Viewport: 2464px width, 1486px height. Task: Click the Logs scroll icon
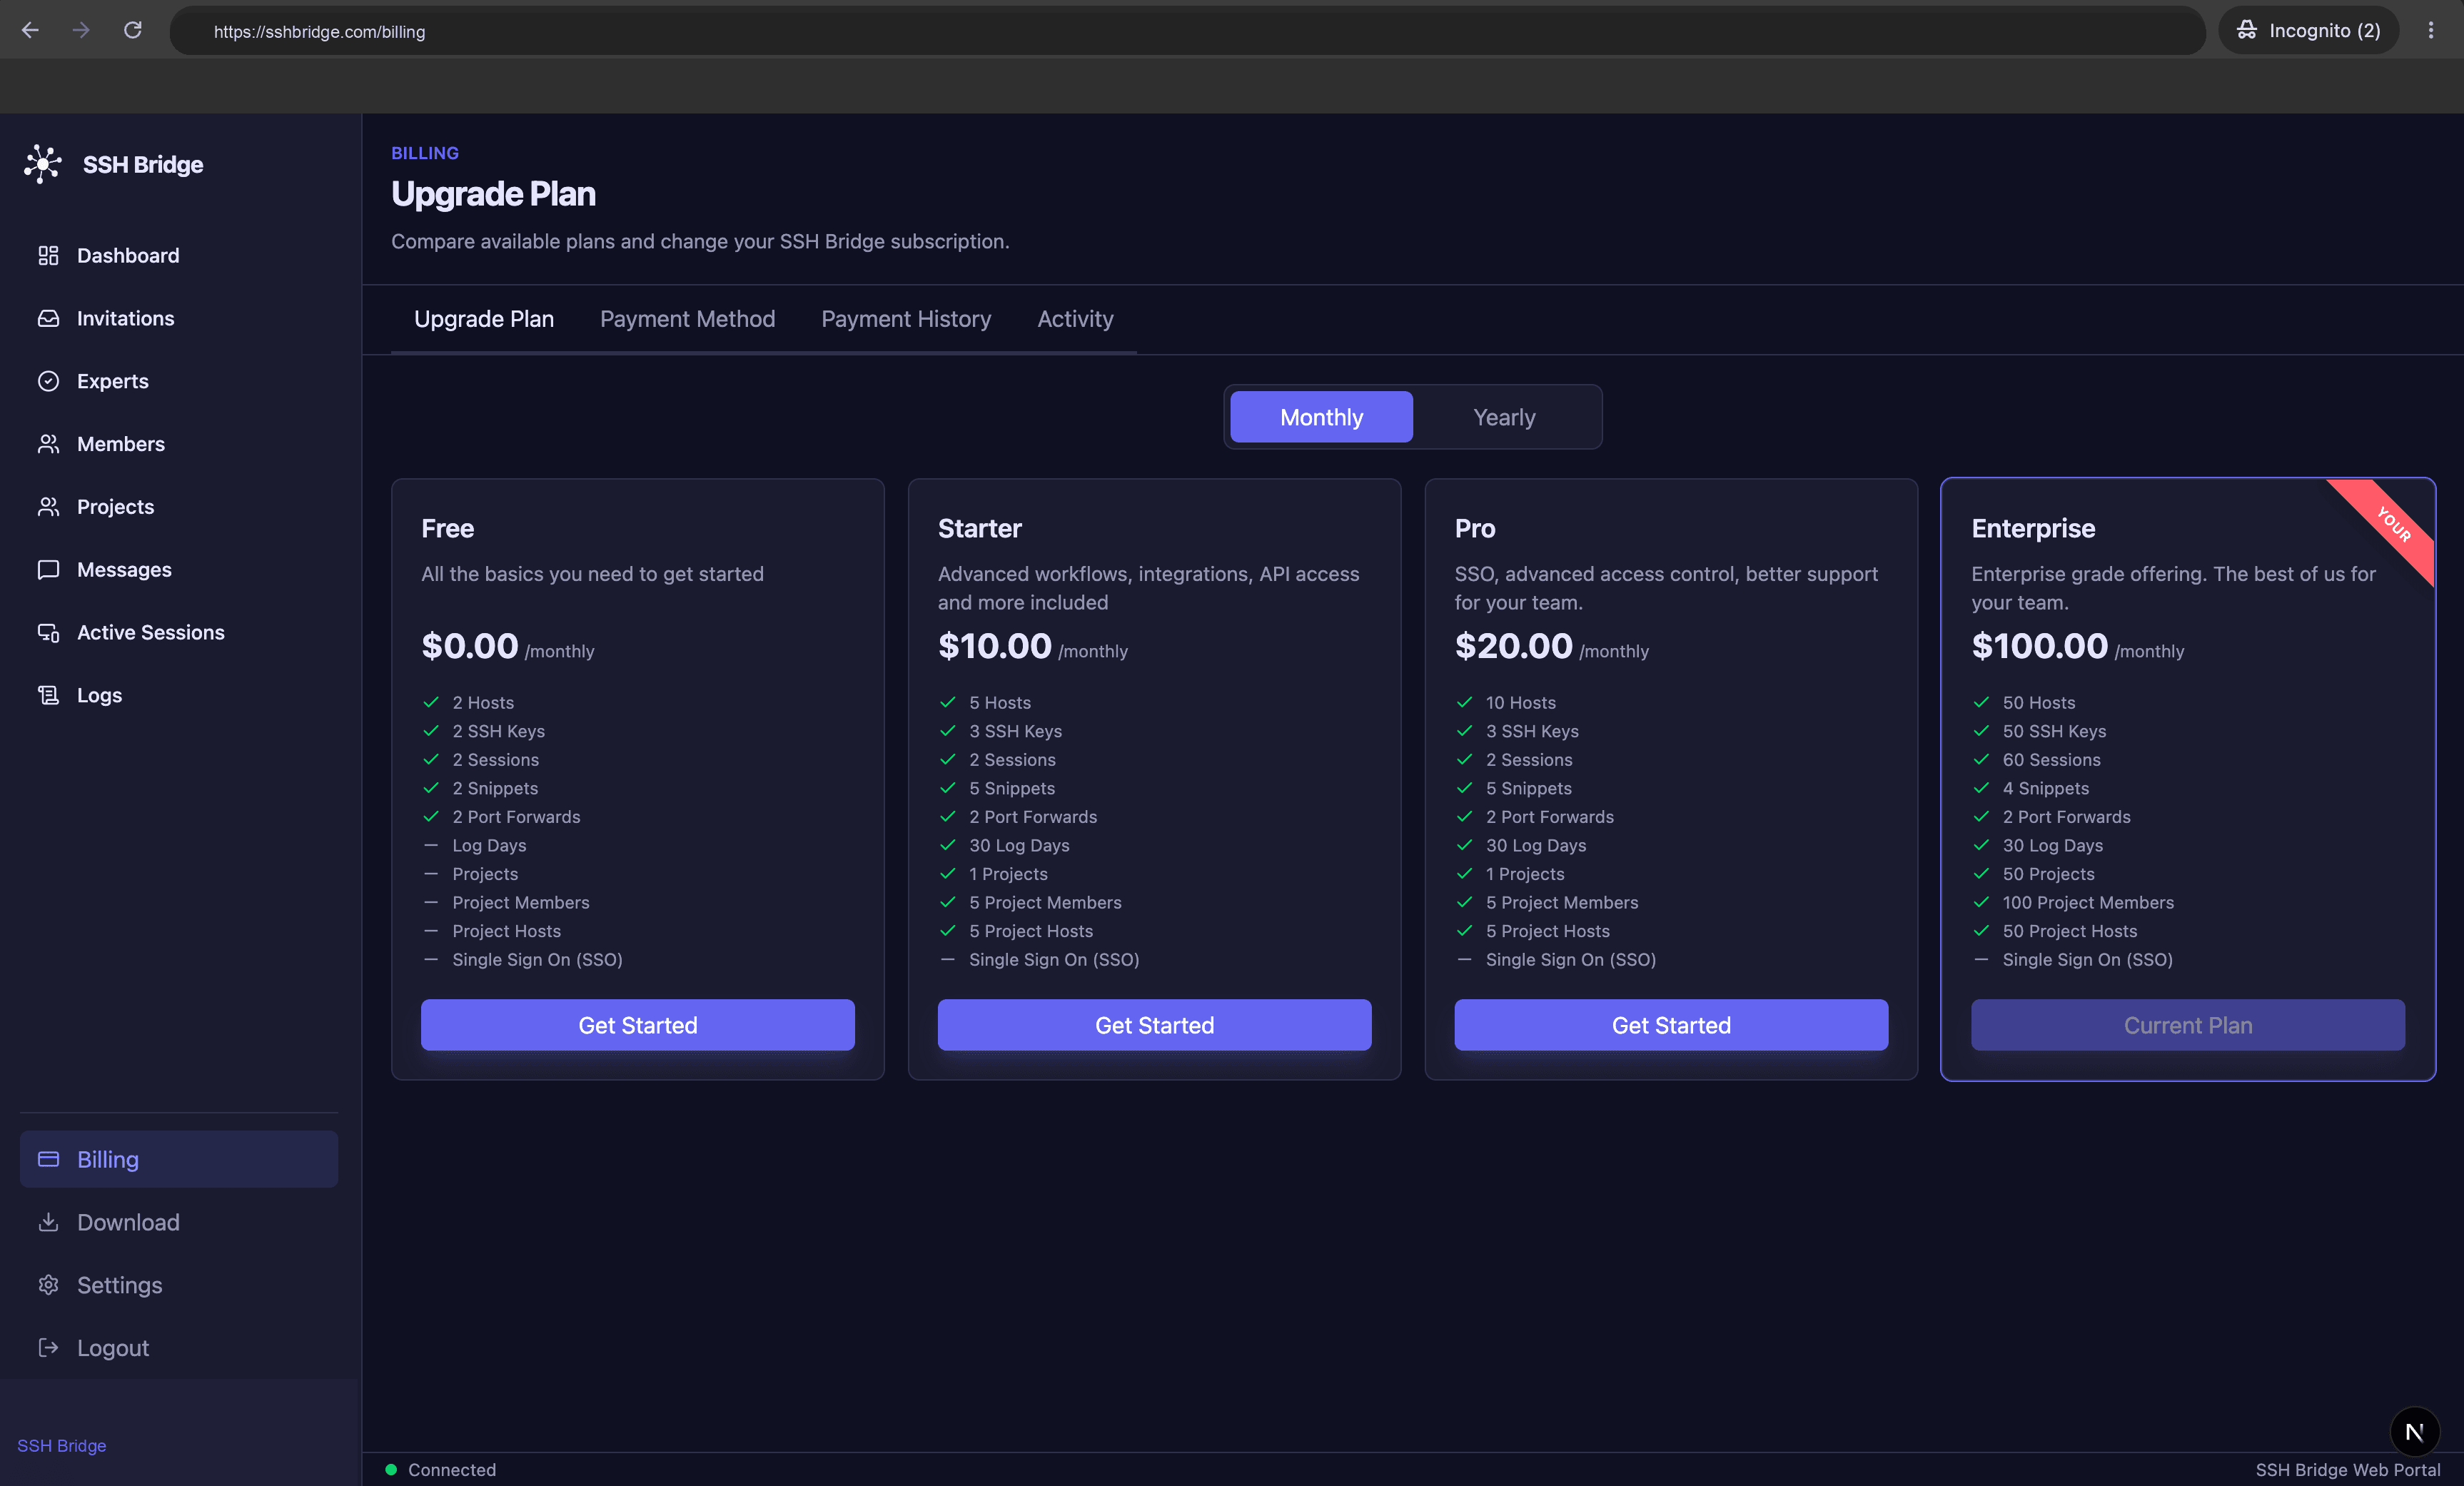48,695
